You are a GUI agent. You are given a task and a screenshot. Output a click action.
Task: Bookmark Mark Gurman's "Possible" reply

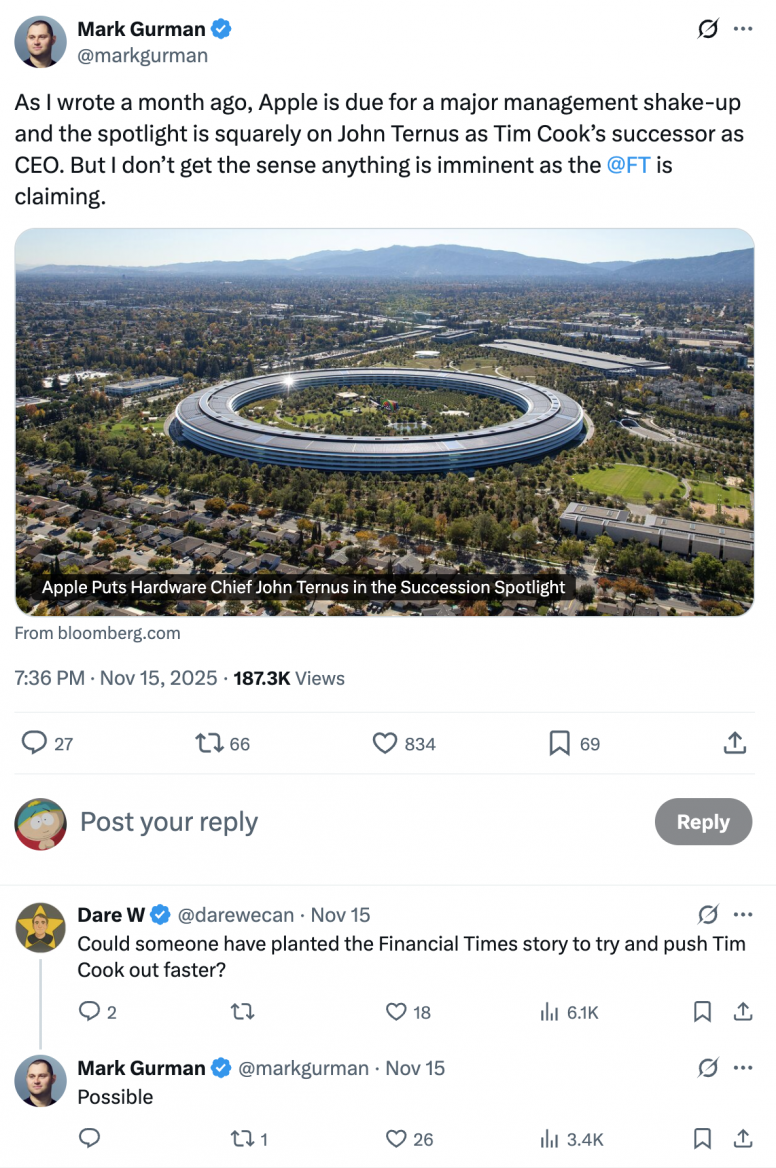click(703, 1138)
